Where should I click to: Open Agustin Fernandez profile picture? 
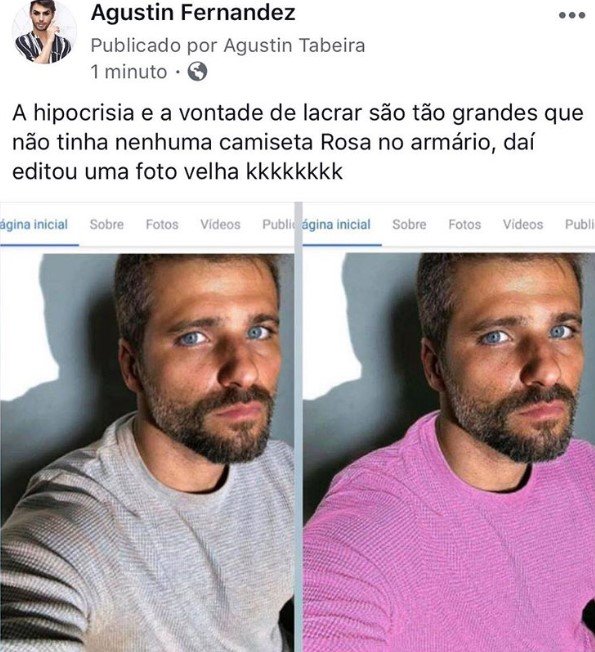pyautogui.click(x=44, y=32)
